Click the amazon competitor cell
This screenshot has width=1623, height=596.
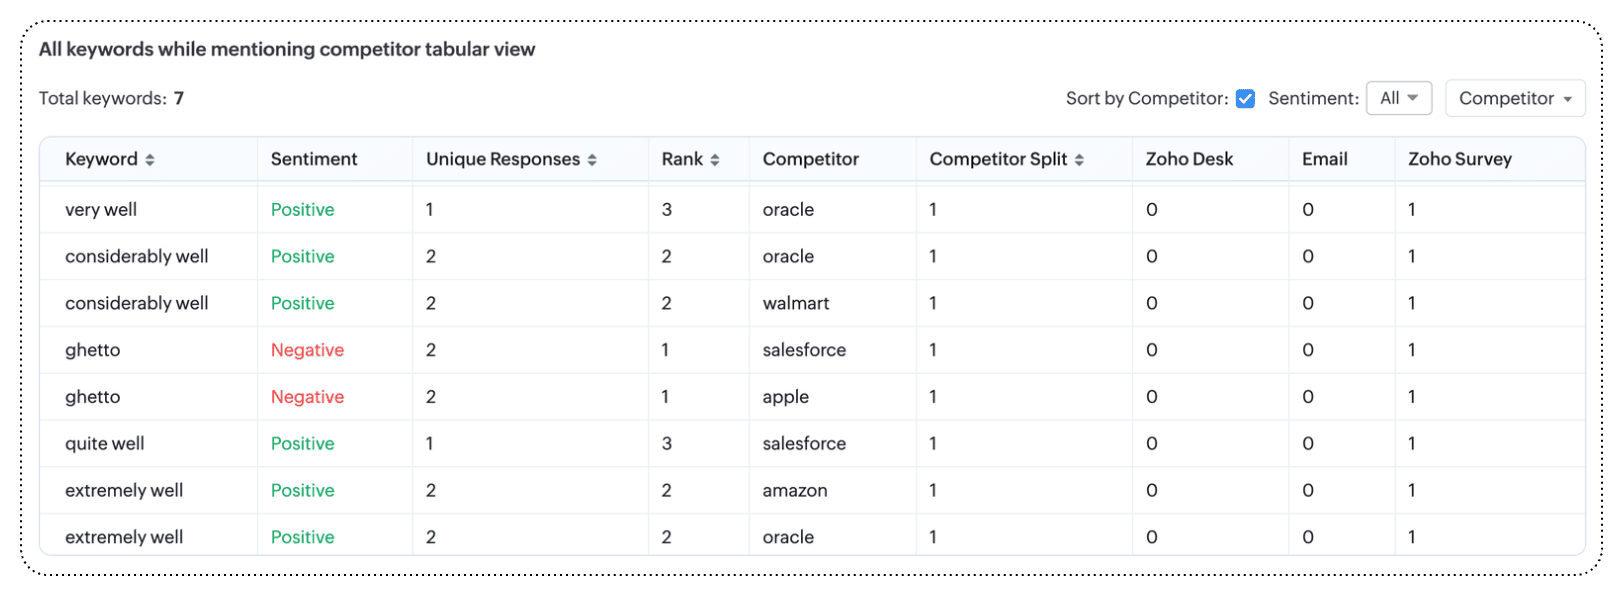click(795, 491)
